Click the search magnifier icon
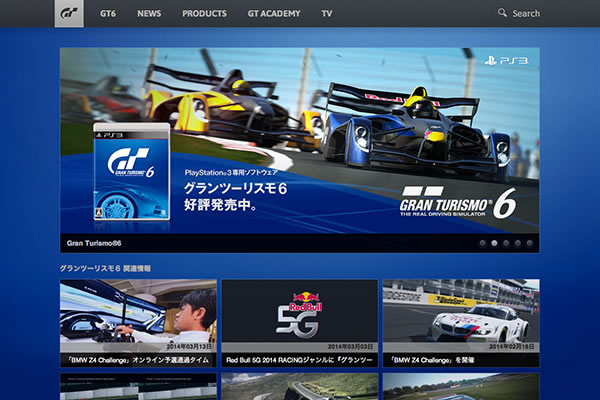Image resolution: width=600 pixels, height=400 pixels. [x=502, y=13]
